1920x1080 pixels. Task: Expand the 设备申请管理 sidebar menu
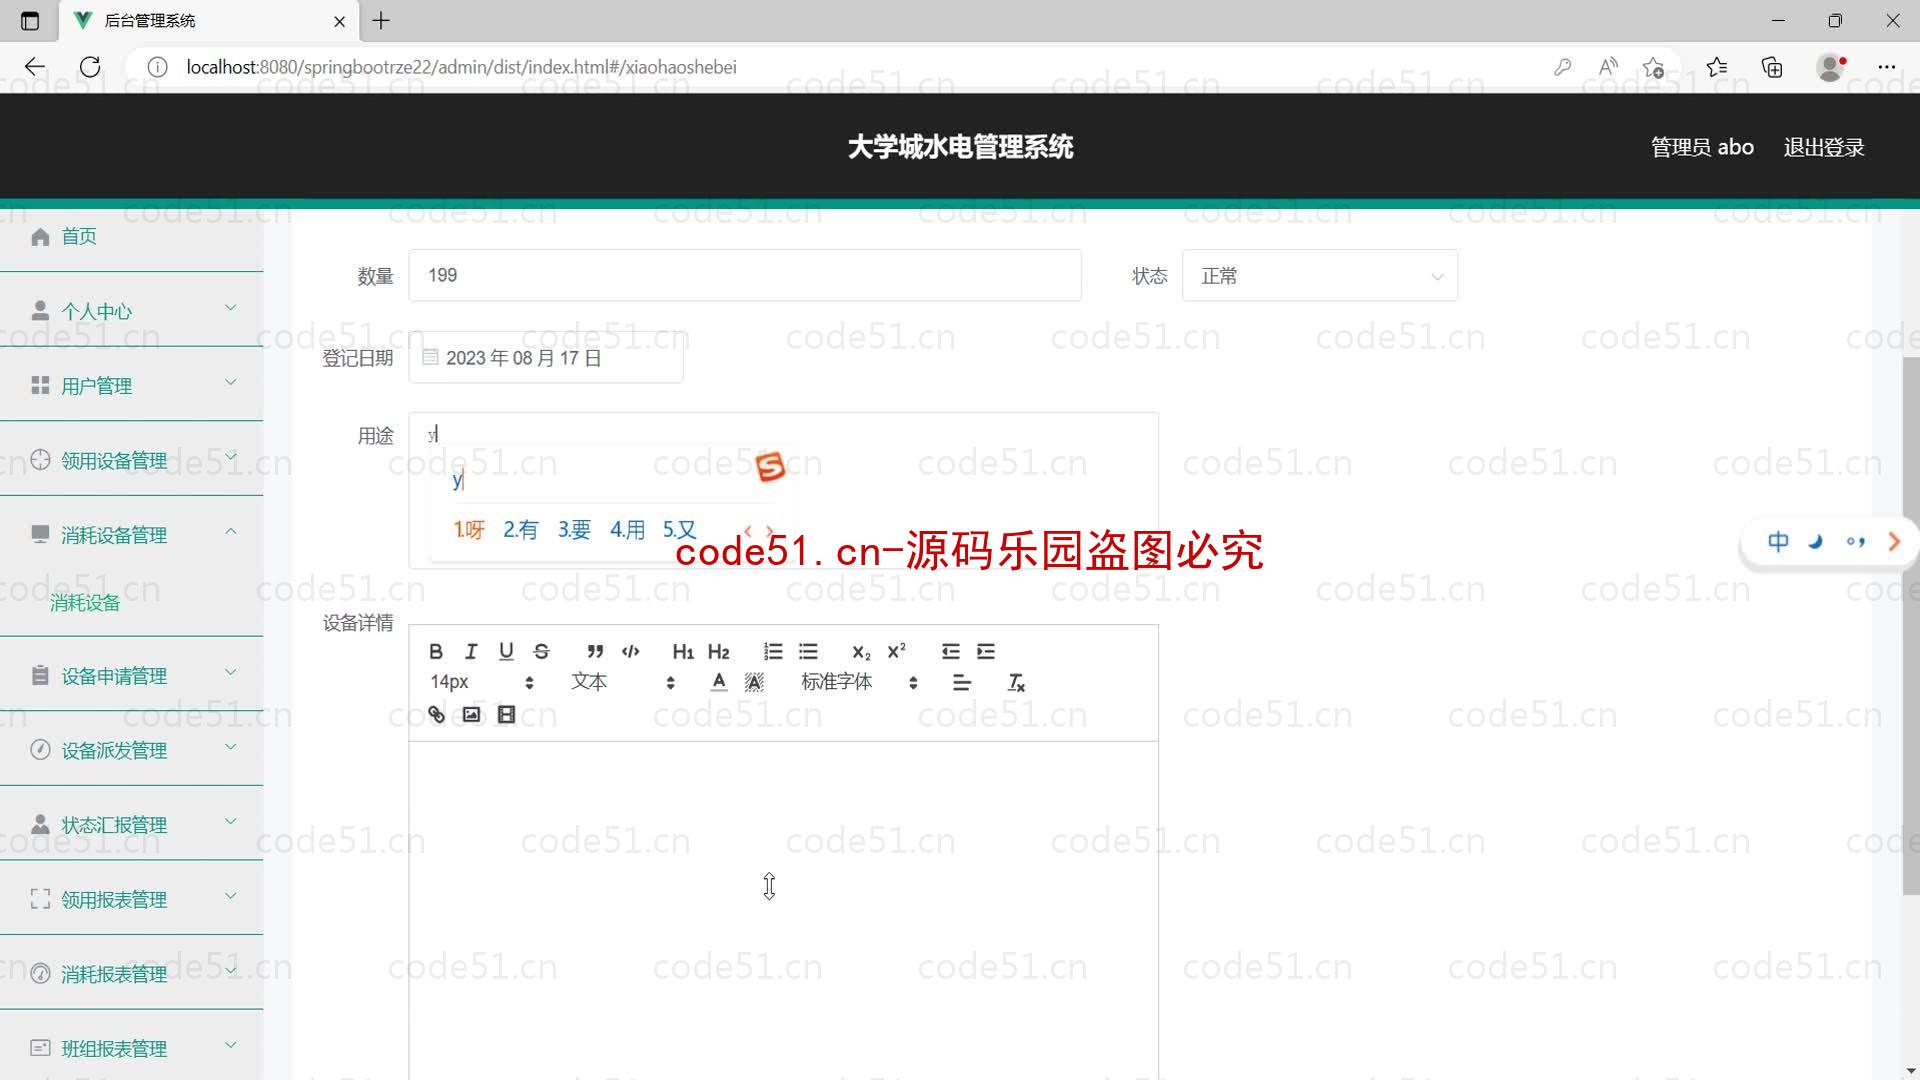tap(131, 676)
